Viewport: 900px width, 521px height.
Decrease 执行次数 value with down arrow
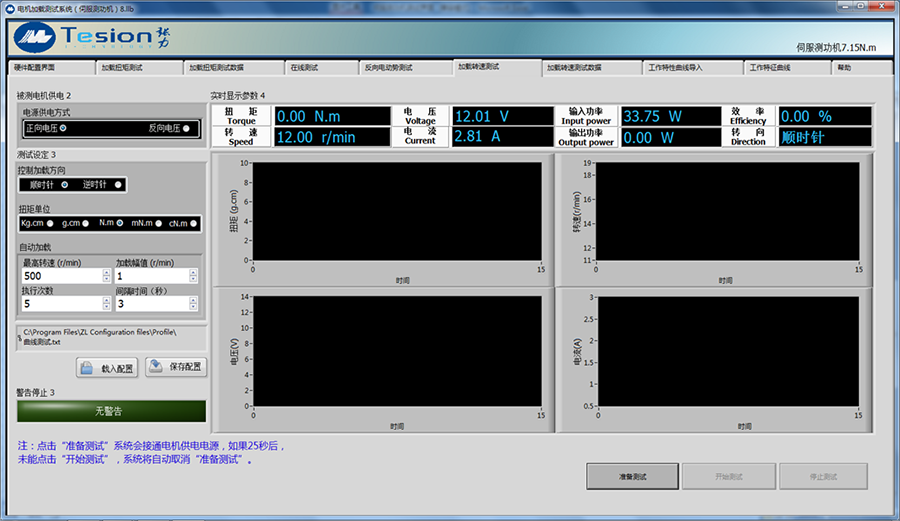(x=106, y=308)
